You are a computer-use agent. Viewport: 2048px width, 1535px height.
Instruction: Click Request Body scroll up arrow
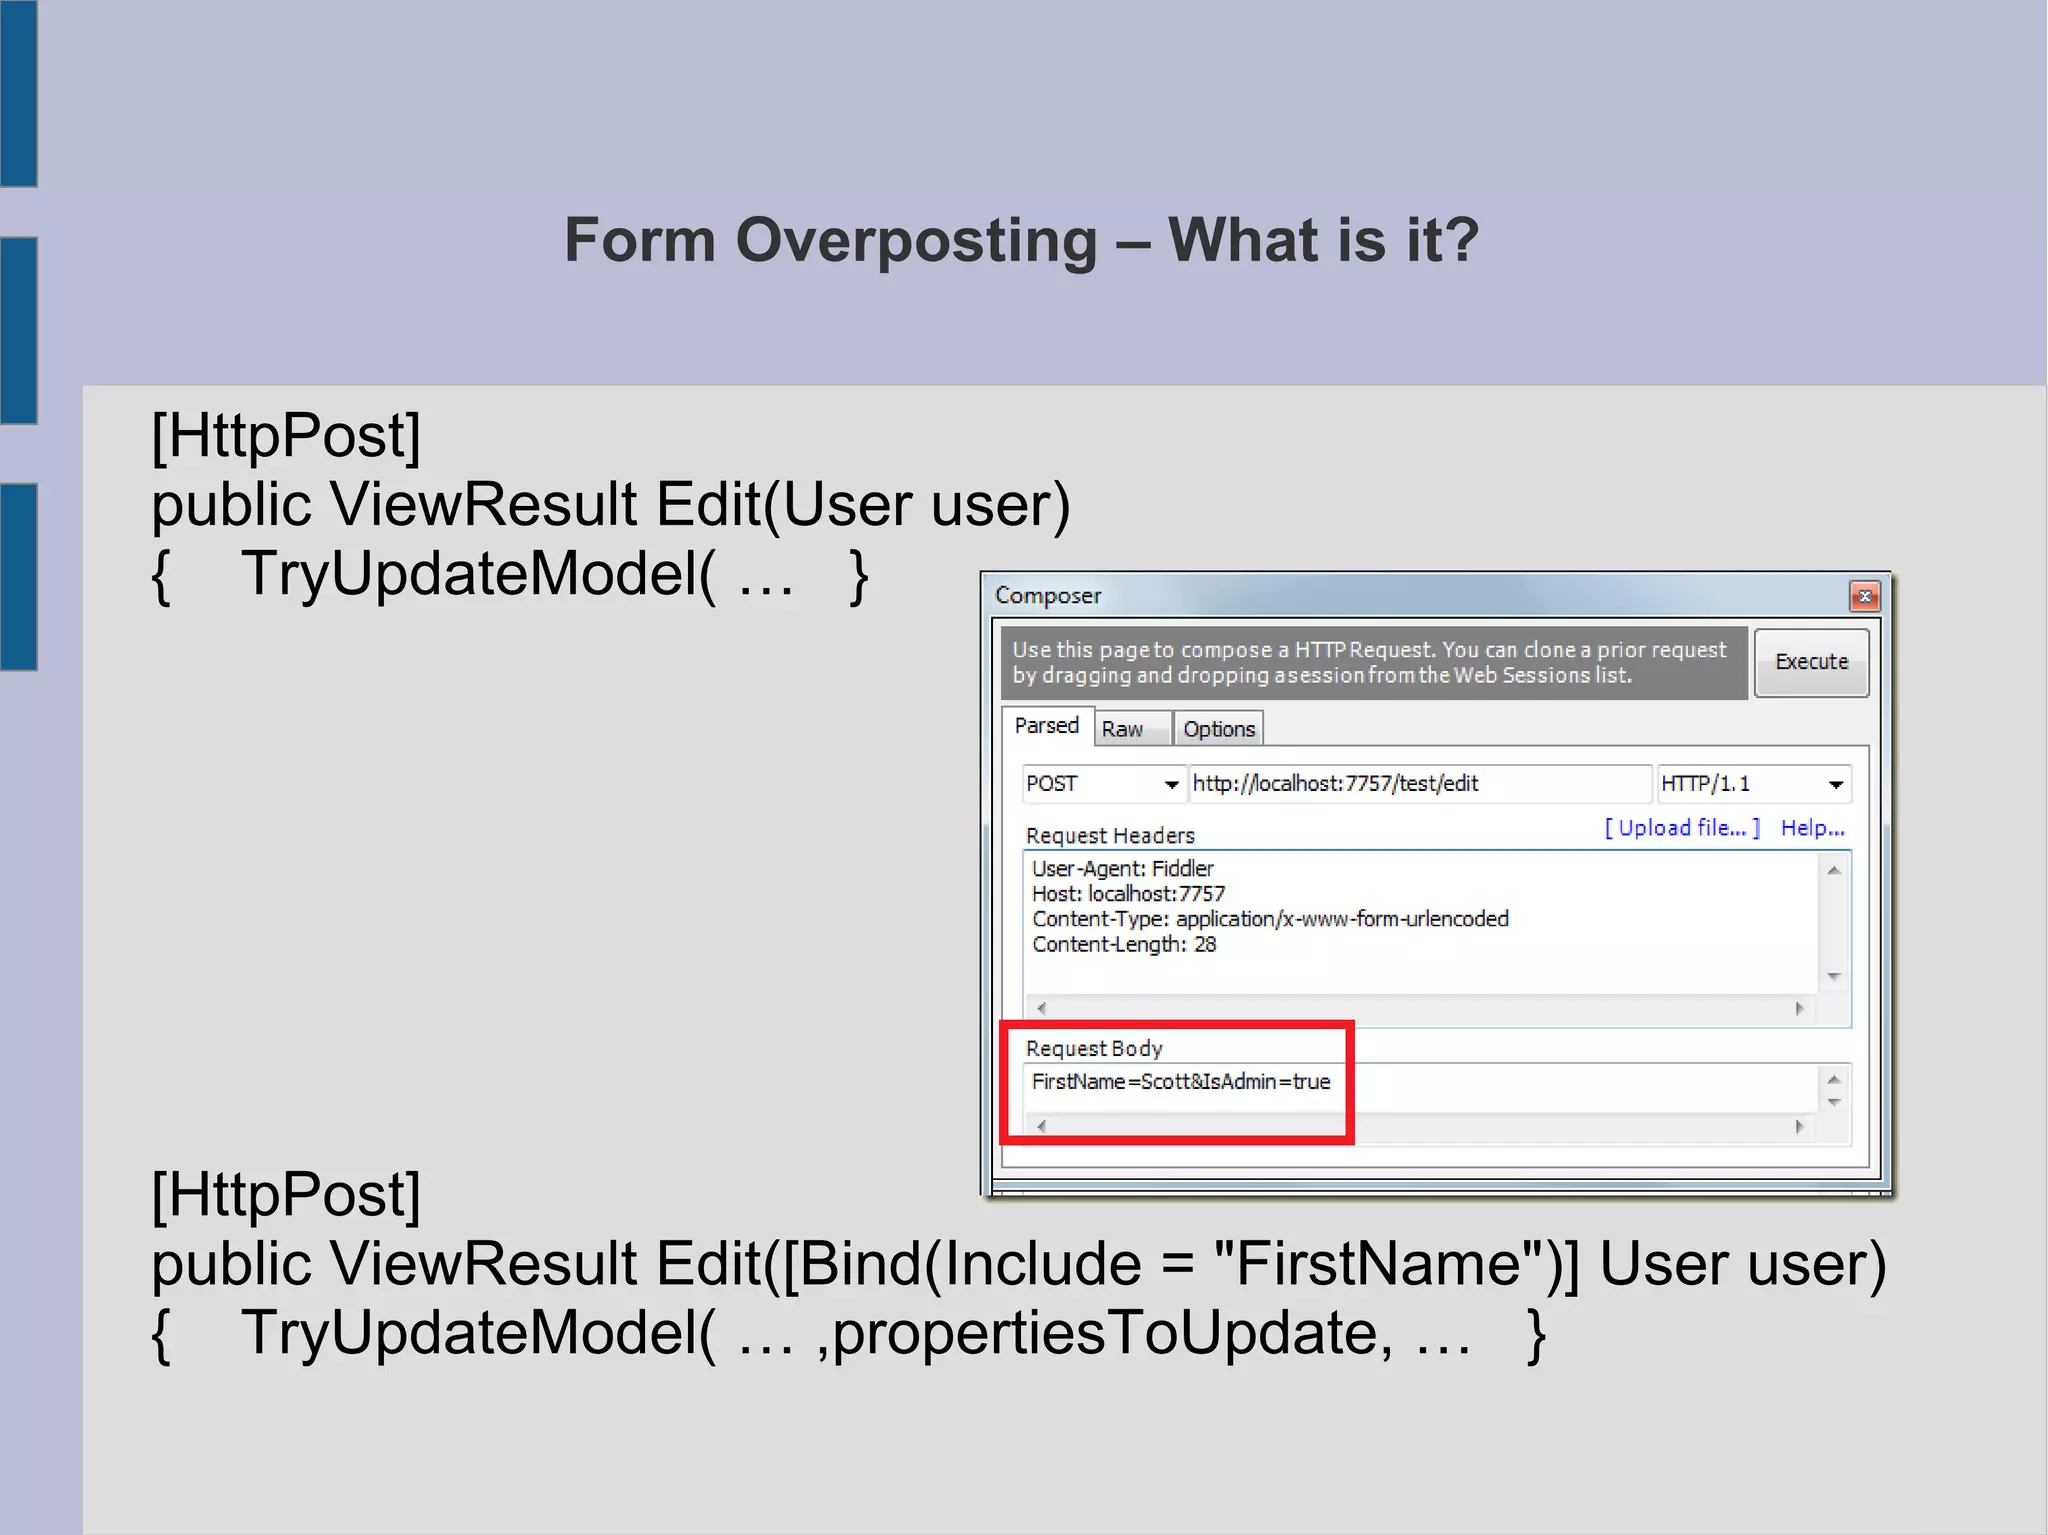pyautogui.click(x=1834, y=1079)
